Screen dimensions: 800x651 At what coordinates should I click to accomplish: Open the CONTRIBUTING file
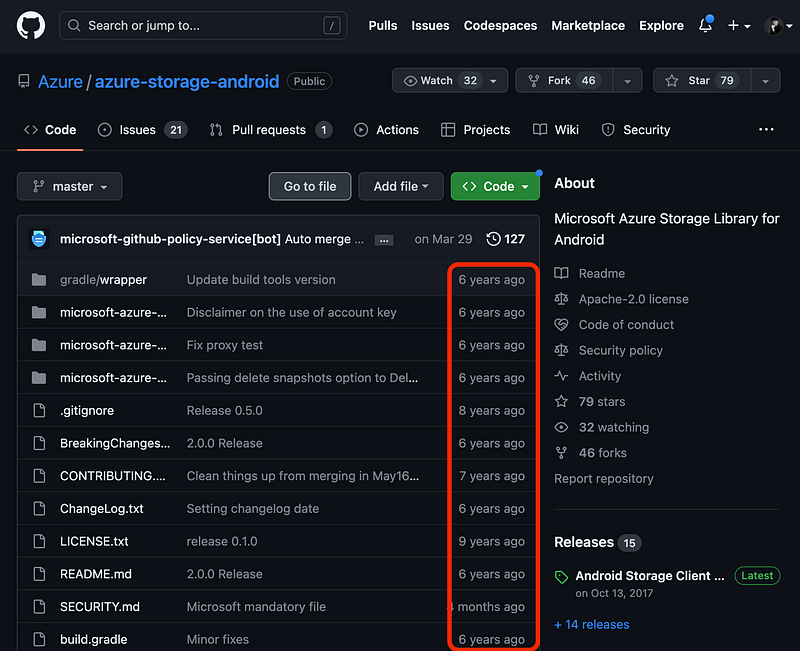pos(113,476)
